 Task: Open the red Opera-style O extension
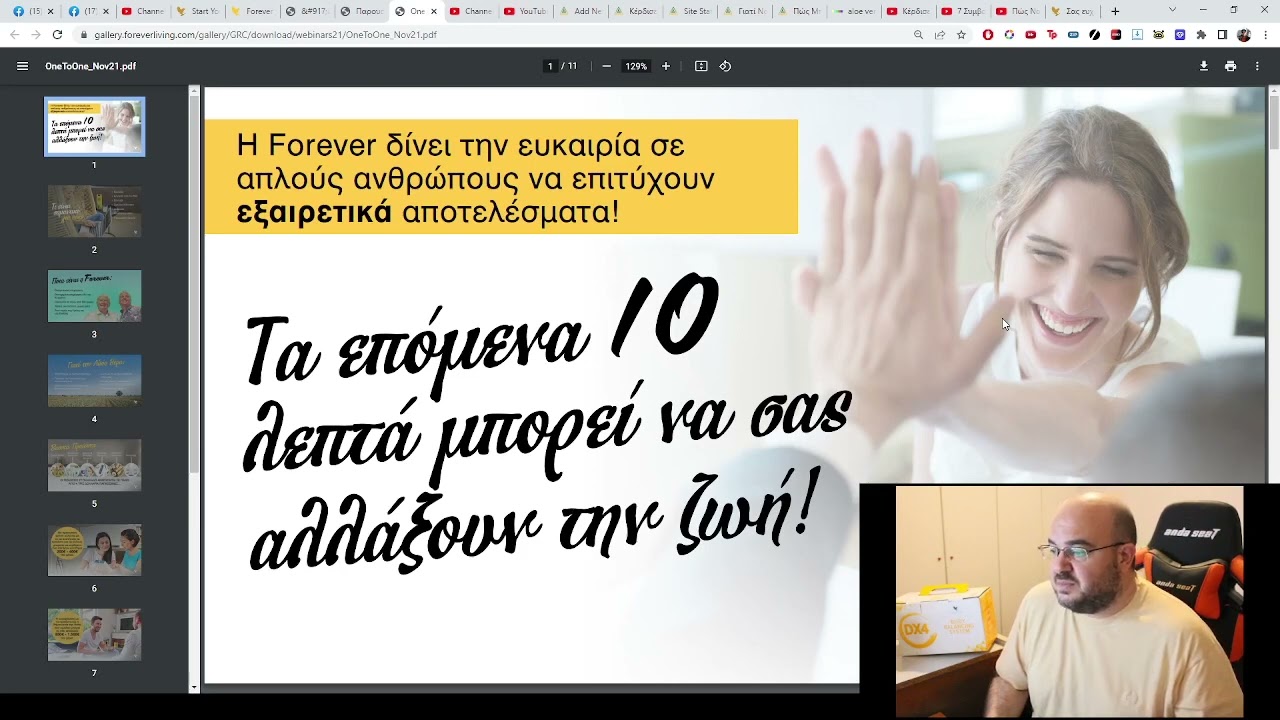click(x=988, y=35)
